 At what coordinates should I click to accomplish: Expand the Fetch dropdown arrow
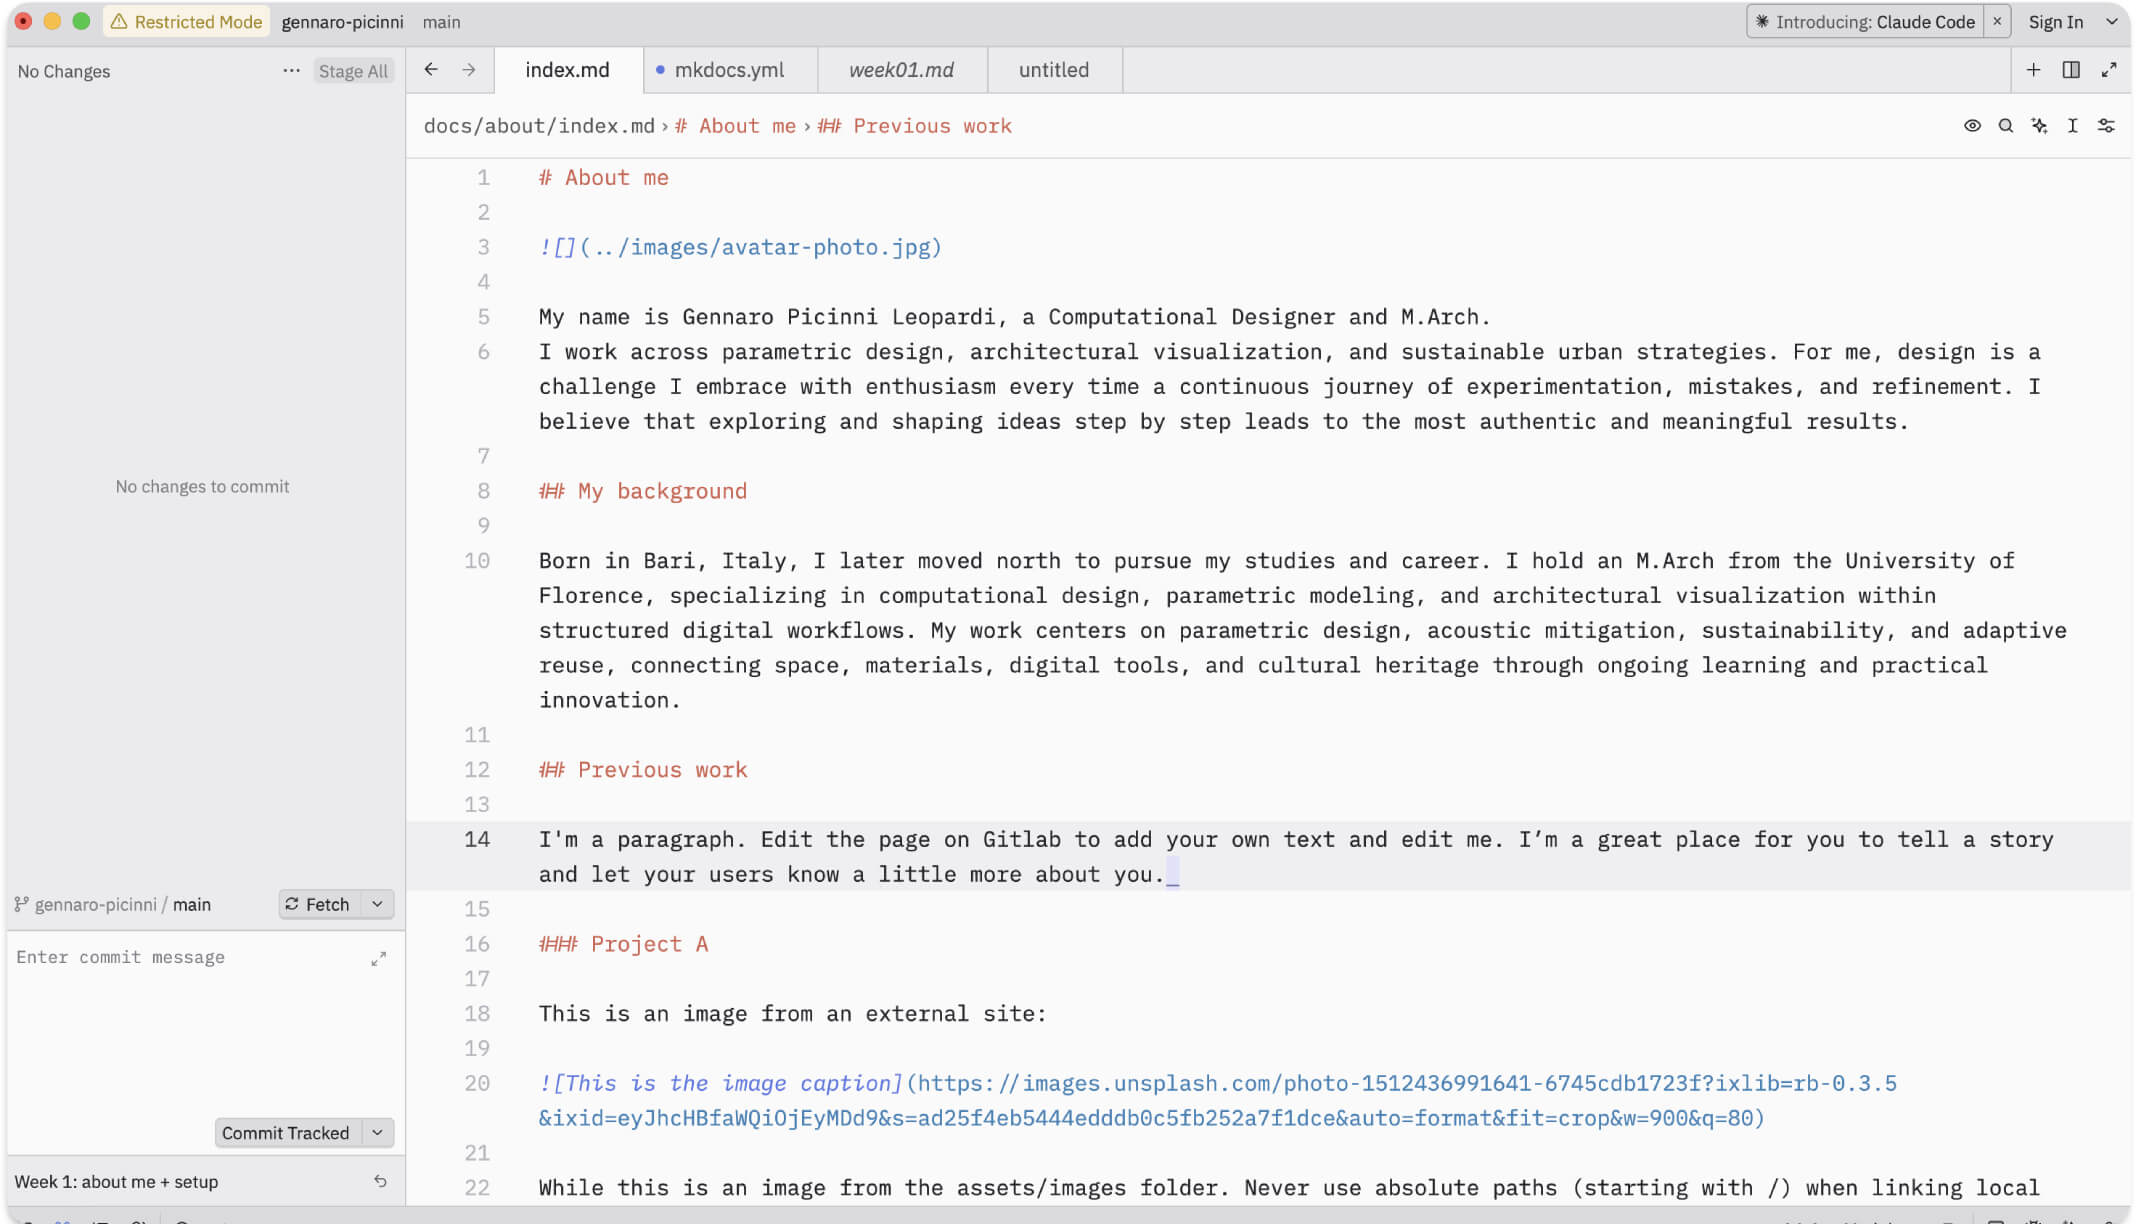(377, 904)
